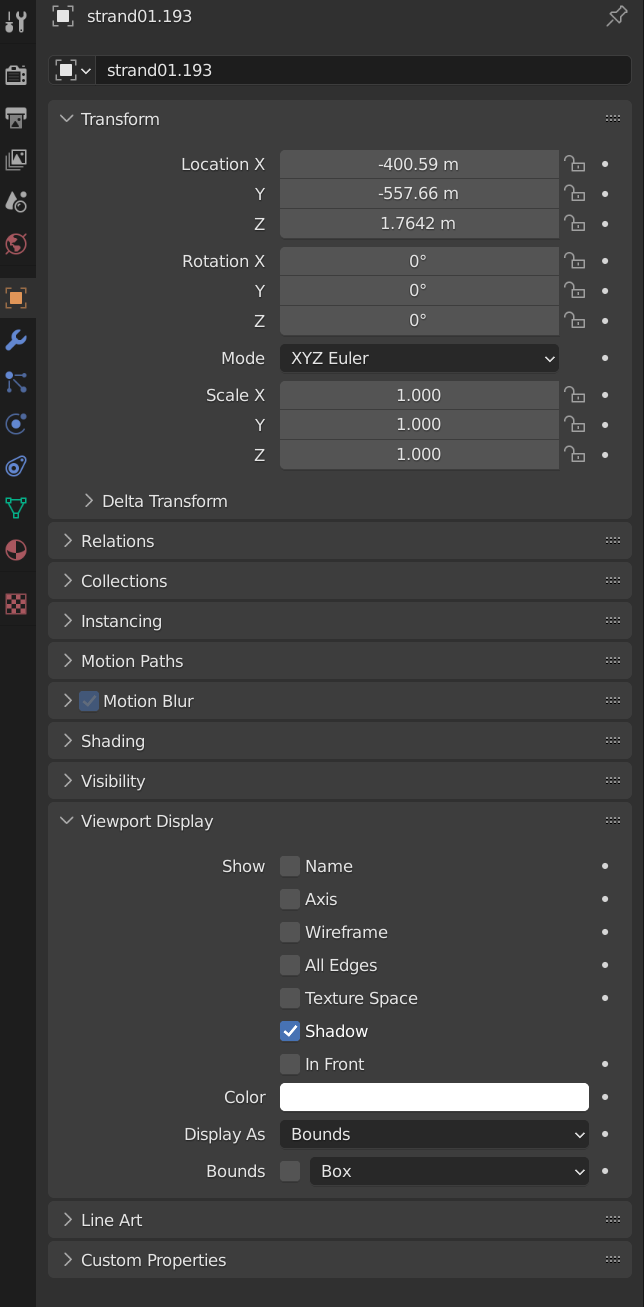Enable the Wireframe checkbox
Viewport: 644px width, 1307px height.
tap(290, 932)
